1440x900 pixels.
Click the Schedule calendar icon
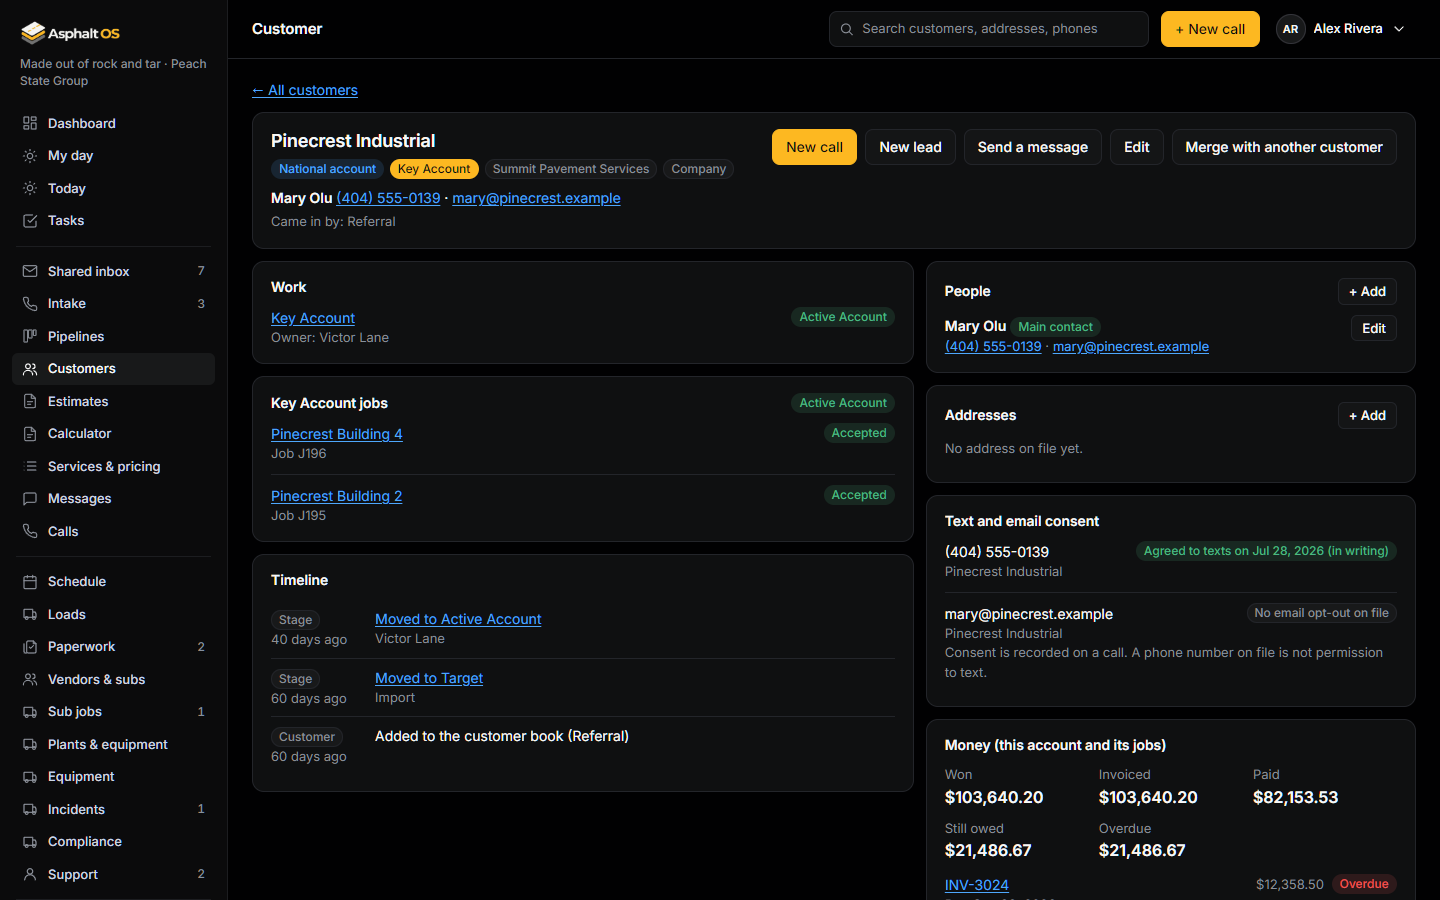click(x=30, y=581)
